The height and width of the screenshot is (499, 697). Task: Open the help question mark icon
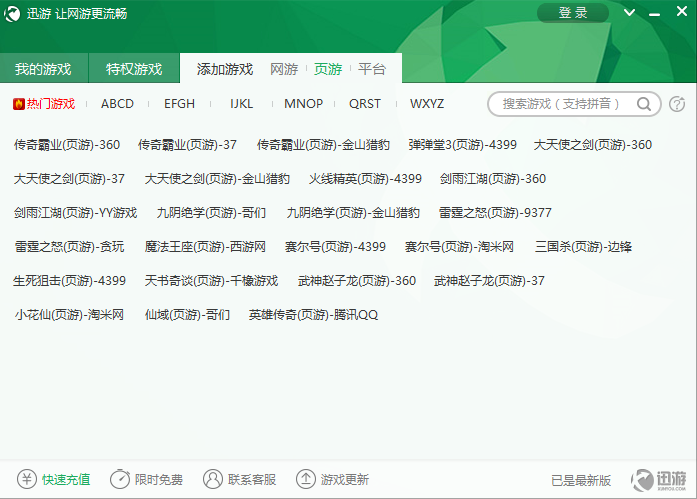[x=677, y=104]
